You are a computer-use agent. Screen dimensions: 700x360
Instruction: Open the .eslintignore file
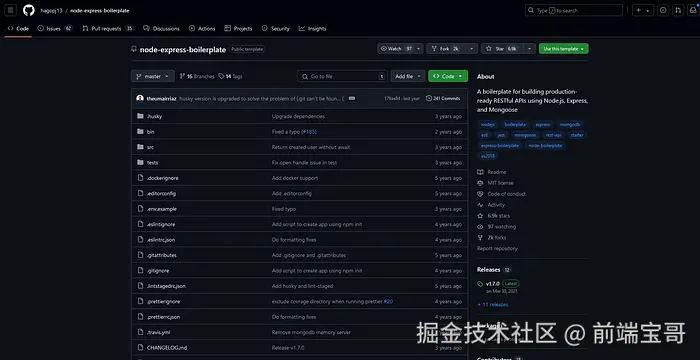[x=161, y=224]
